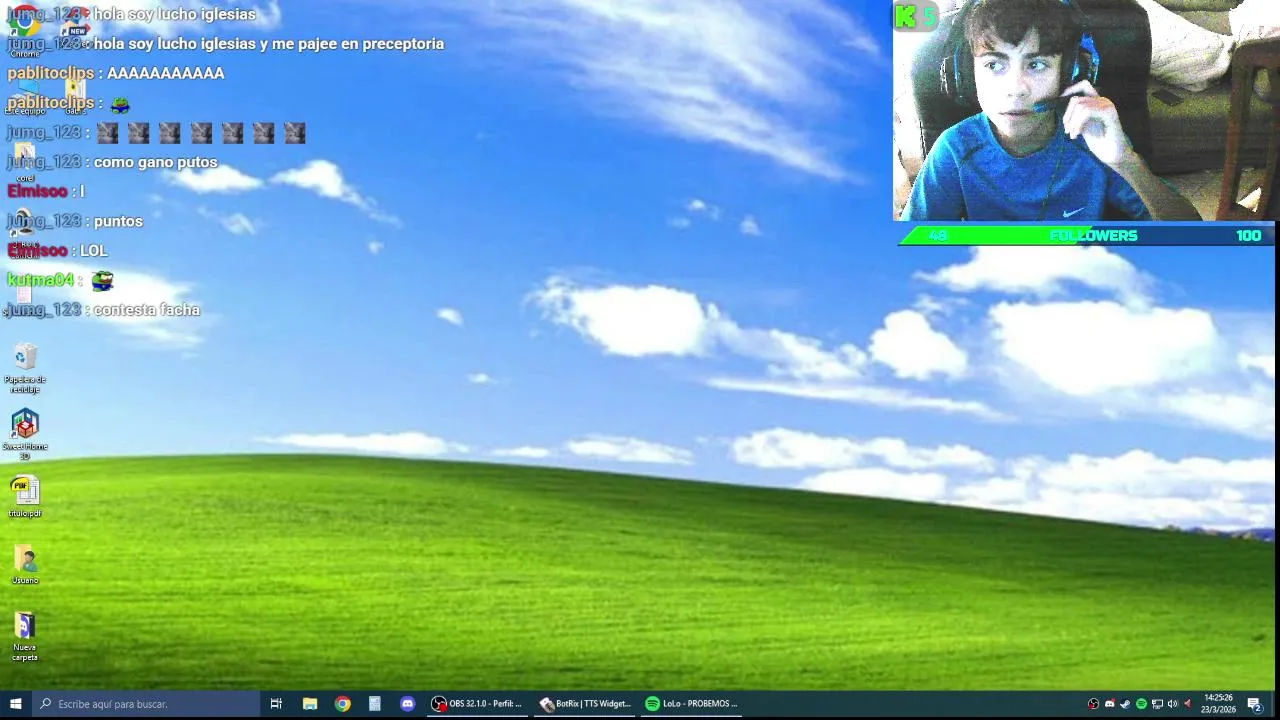Click the frog emote in kutma04's message

coord(102,281)
